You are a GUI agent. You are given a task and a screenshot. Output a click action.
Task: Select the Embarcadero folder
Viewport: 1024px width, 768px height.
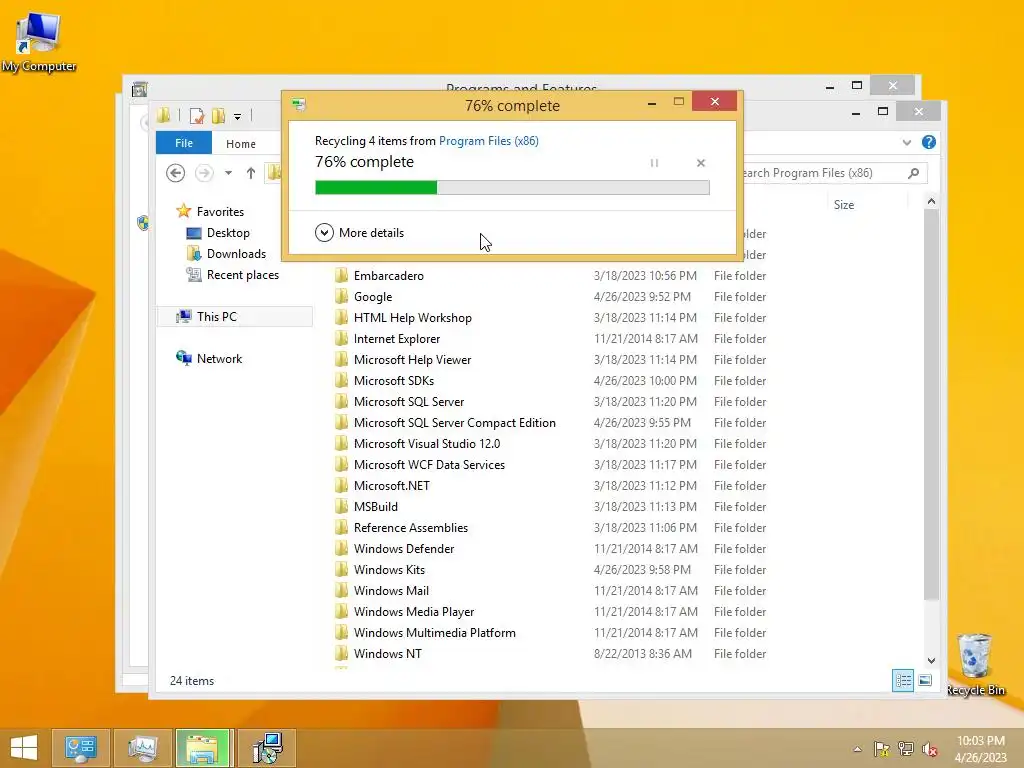(389, 276)
